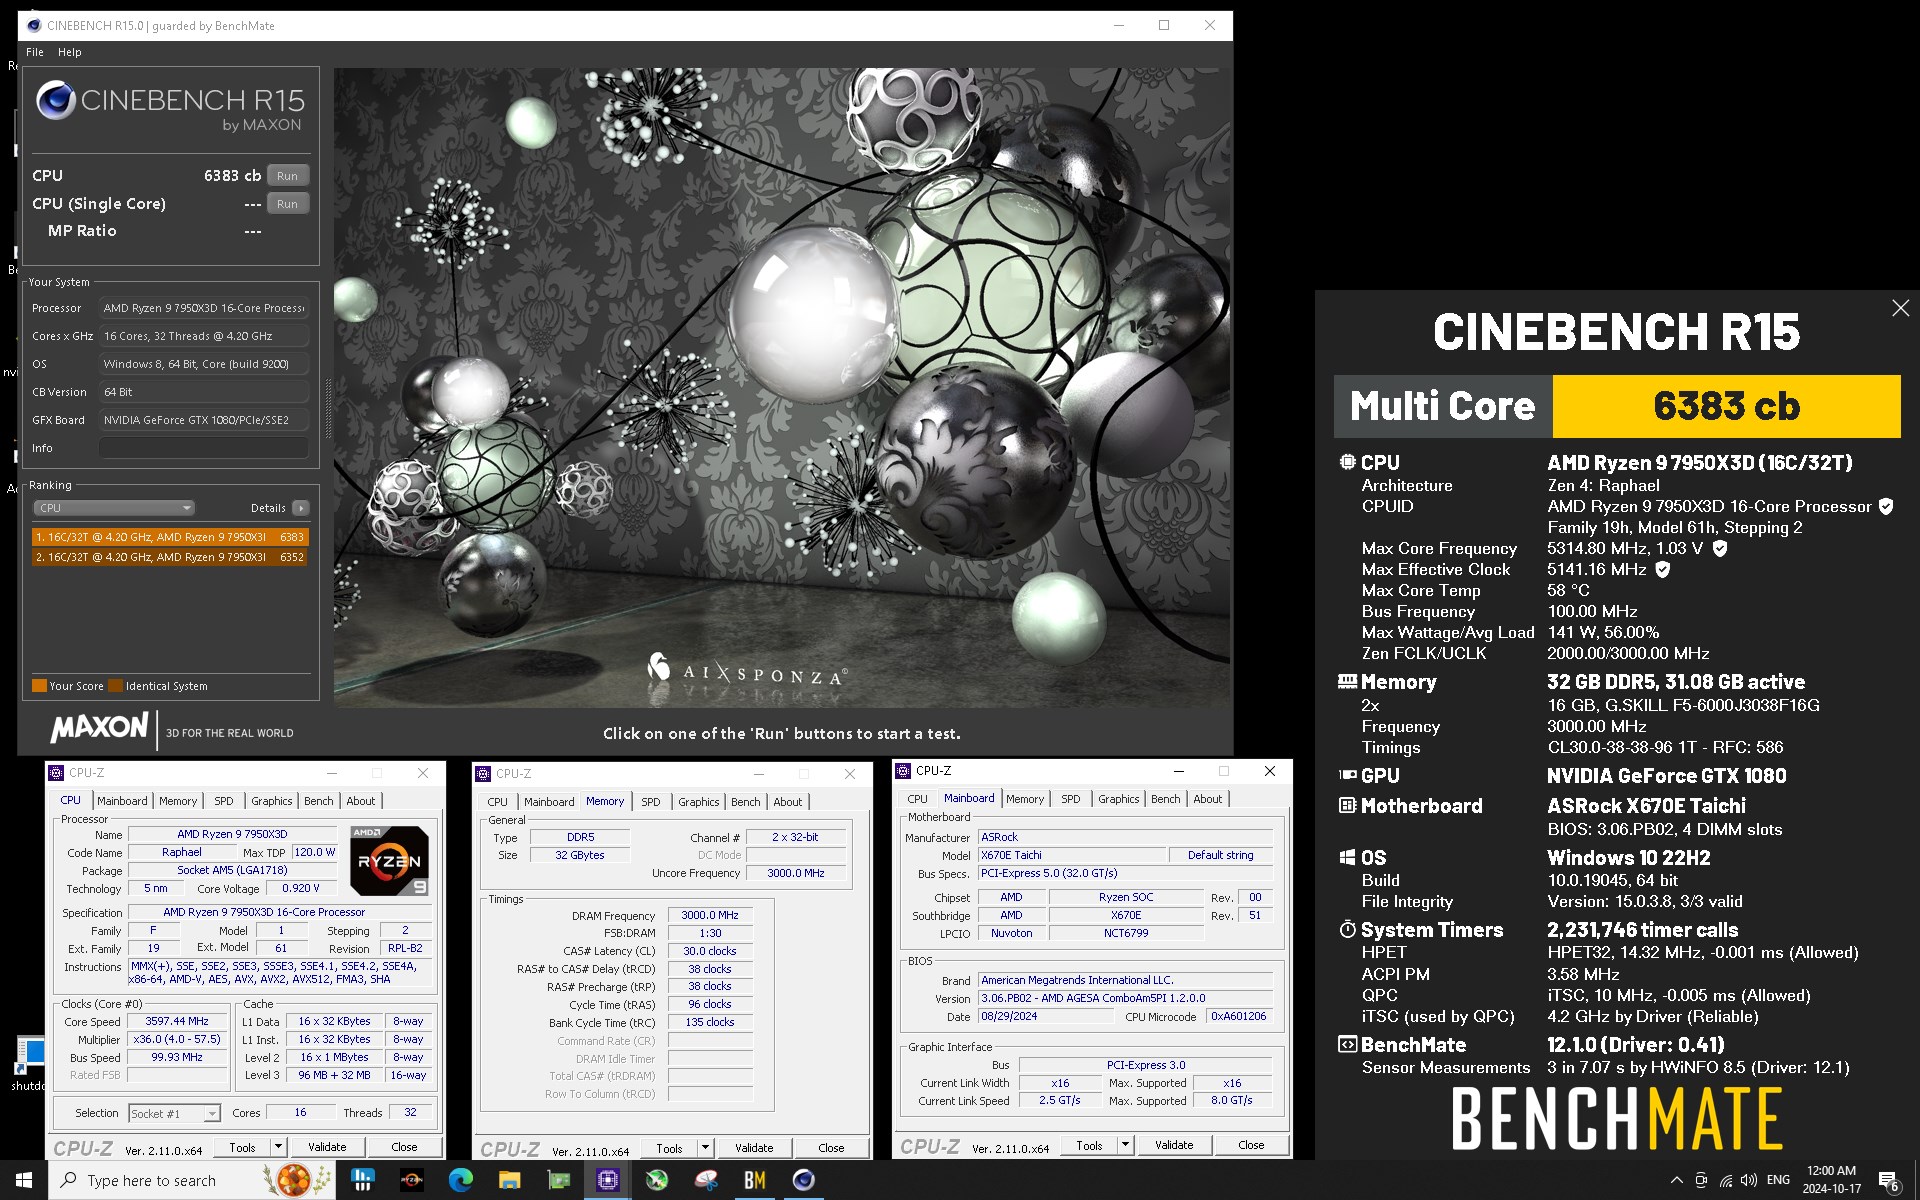Click the GFX Board NVIDIA GeForce field
The image size is (1920, 1200).
tap(203, 420)
